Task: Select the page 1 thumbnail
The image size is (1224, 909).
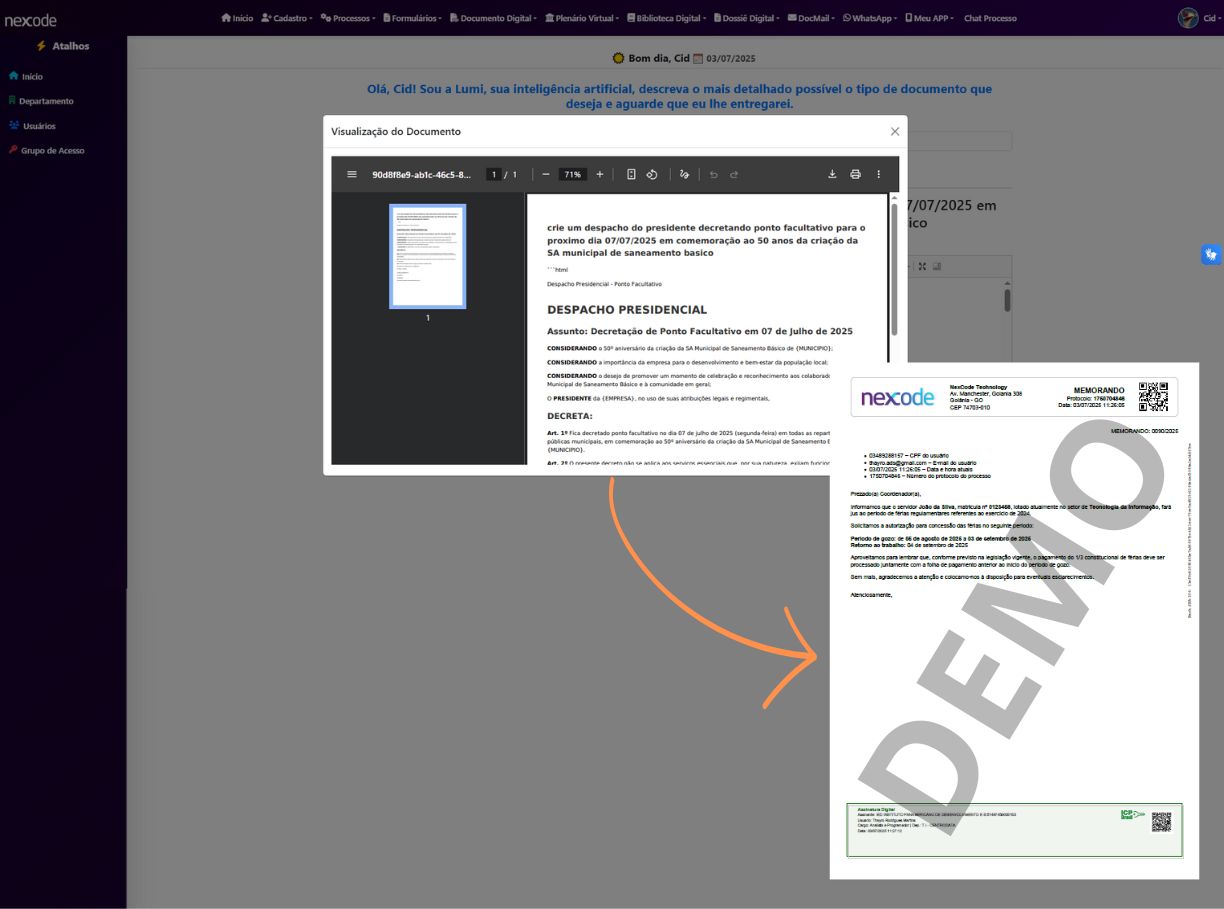Action: point(428,256)
